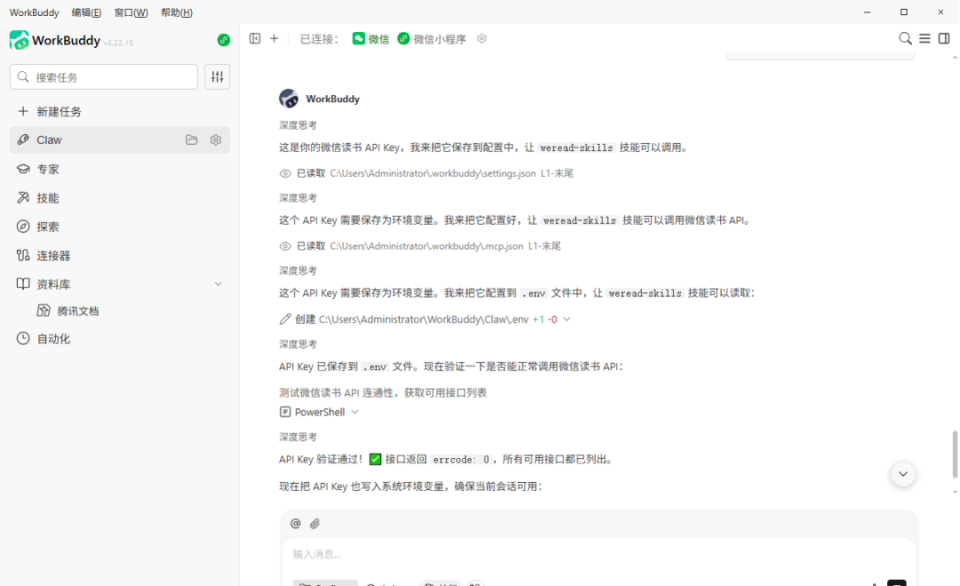Click the 测试微信读书 API 连通性 line
Image resolution: width=960 pixels, height=586 pixels.
pyautogui.click(x=383, y=393)
